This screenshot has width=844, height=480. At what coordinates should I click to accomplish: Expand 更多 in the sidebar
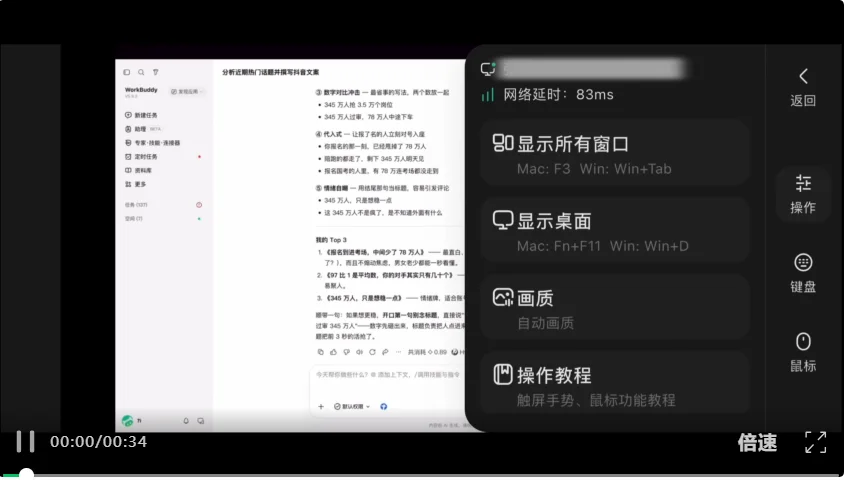pyautogui.click(x=136, y=184)
